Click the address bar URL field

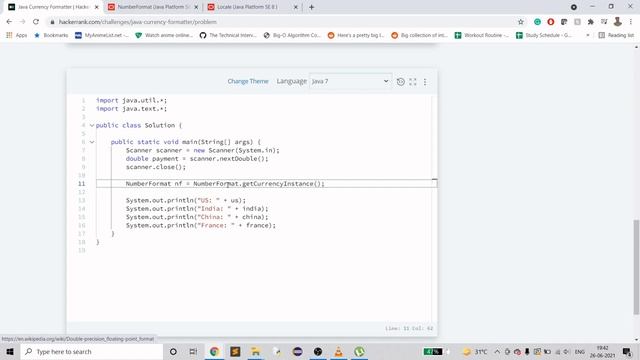coord(282,22)
